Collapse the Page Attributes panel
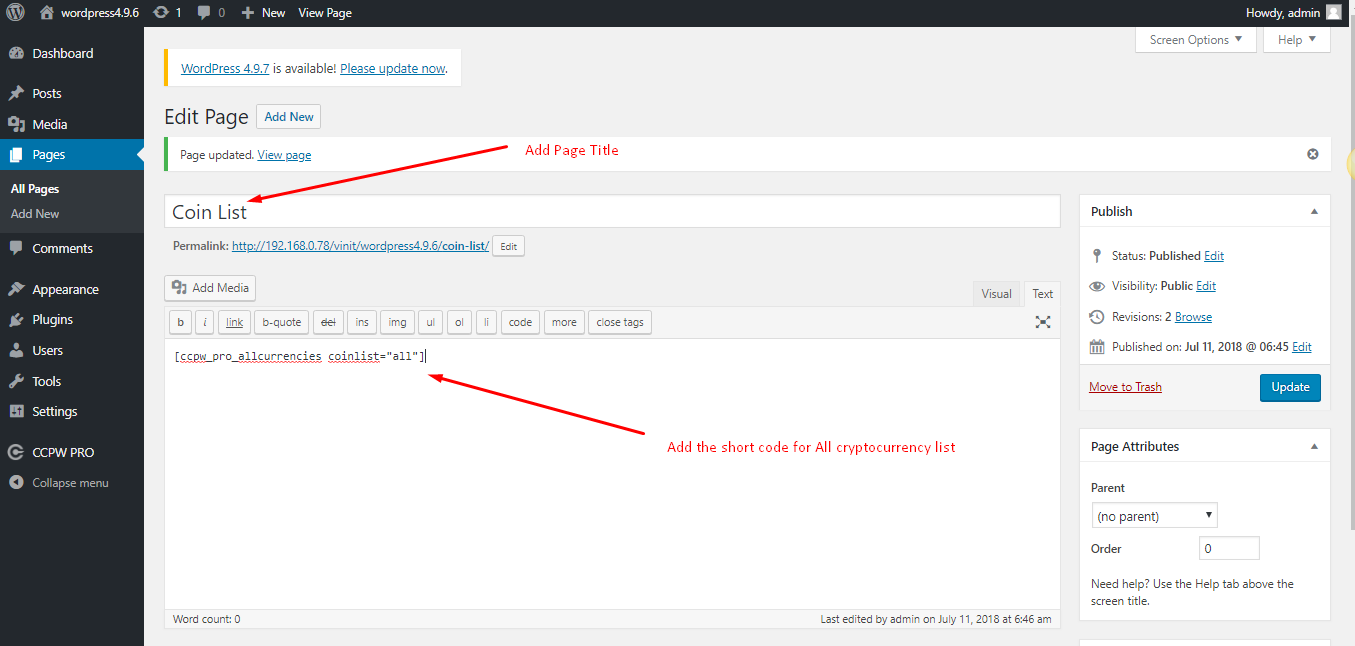 pyautogui.click(x=1314, y=446)
